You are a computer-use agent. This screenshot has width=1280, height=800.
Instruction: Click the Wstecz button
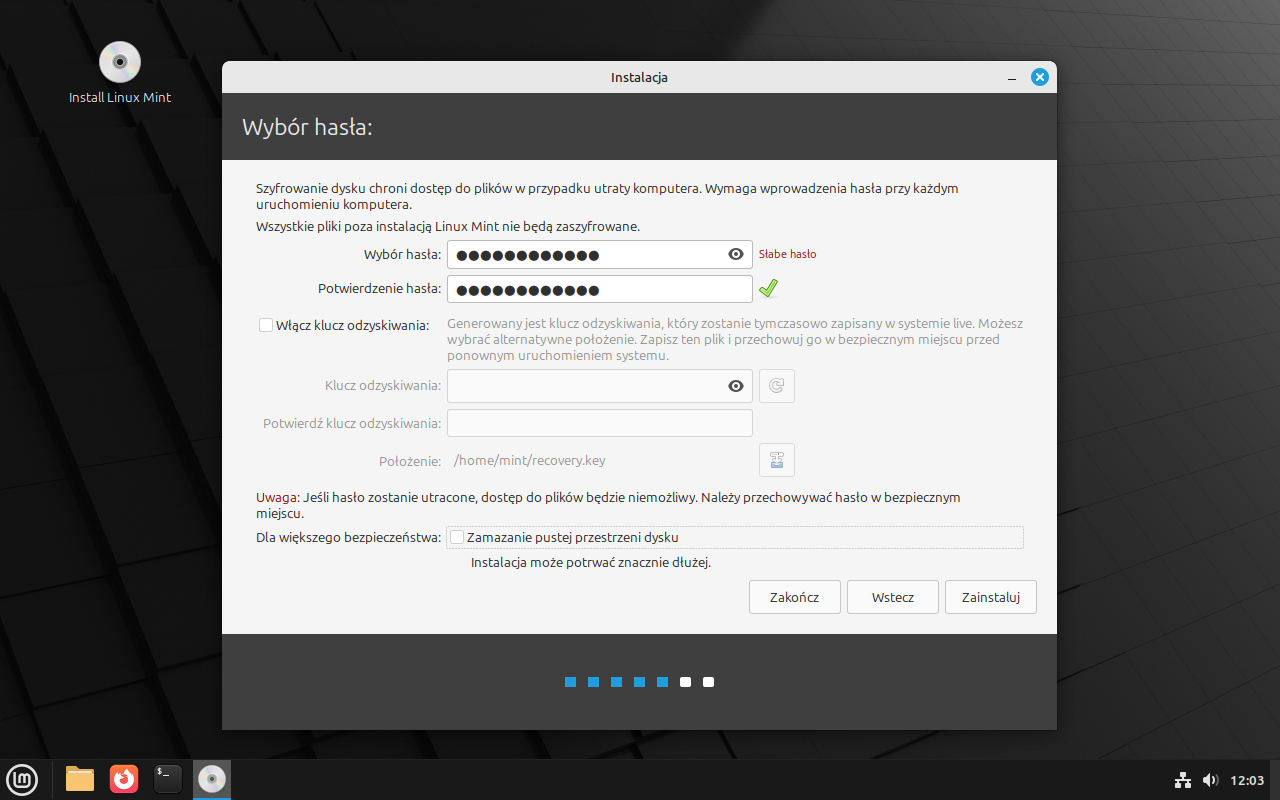coord(892,597)
